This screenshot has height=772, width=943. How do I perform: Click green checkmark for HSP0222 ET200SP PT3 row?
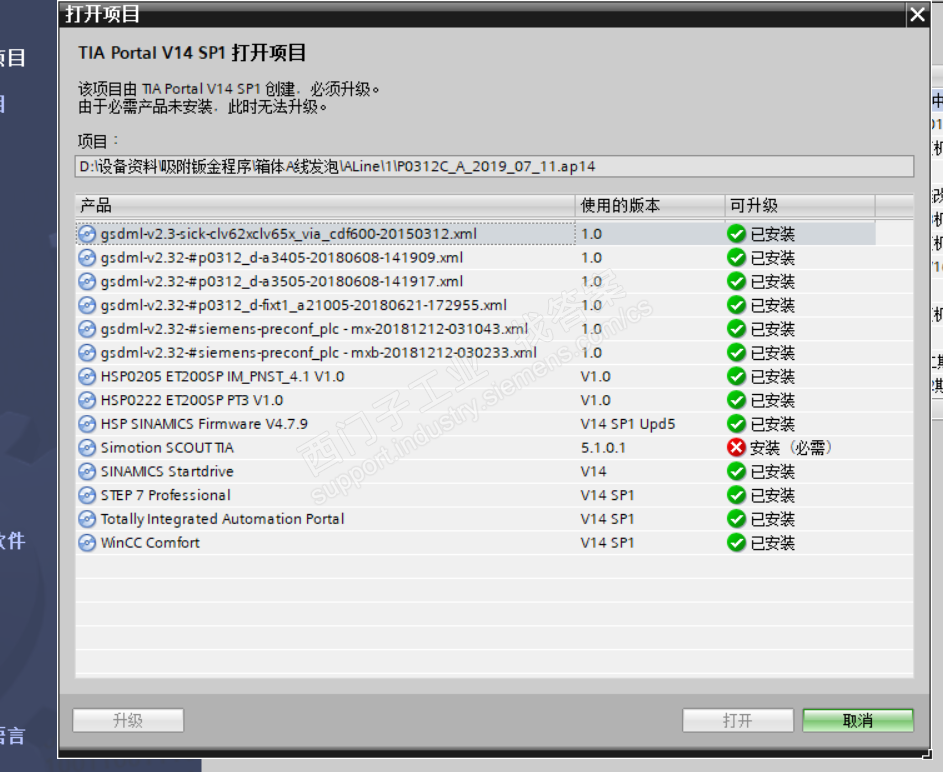[736, 400]
